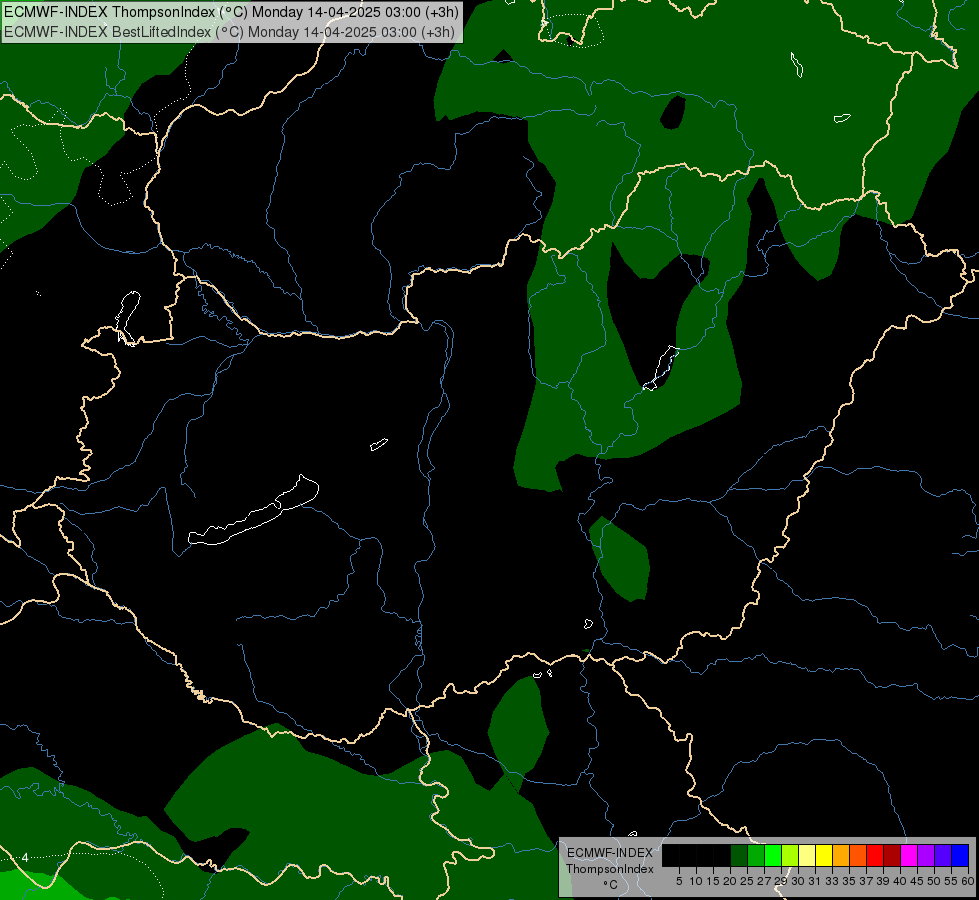Select the pale yellow 30–31 legend swatch
Viewport: 979px width, 900px height.
(x=807, y=855)
